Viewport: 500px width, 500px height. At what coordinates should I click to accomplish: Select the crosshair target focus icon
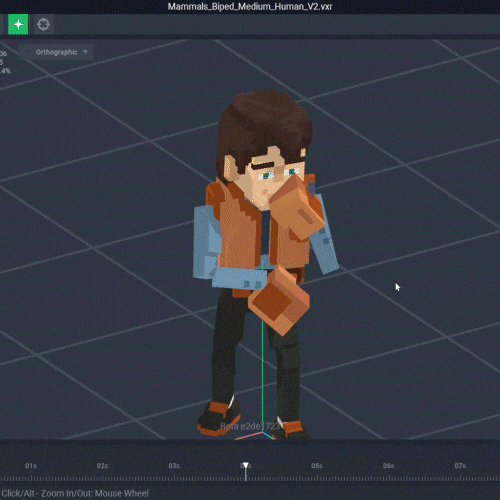click(x=43, y=24)
